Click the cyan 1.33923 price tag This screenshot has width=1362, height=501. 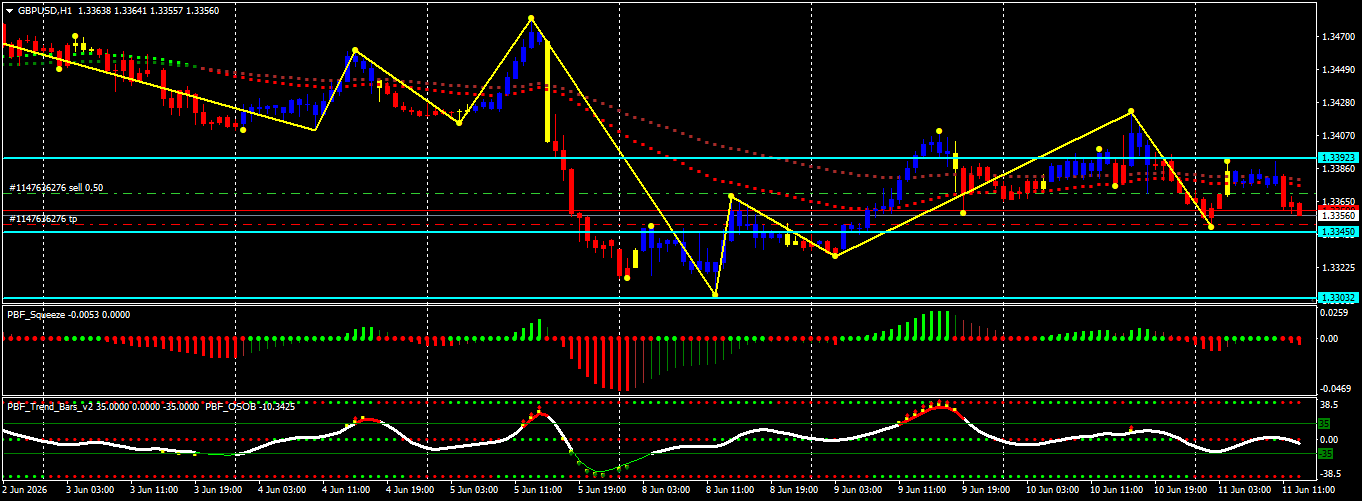pyautogui.click(x=1338, y=158)
